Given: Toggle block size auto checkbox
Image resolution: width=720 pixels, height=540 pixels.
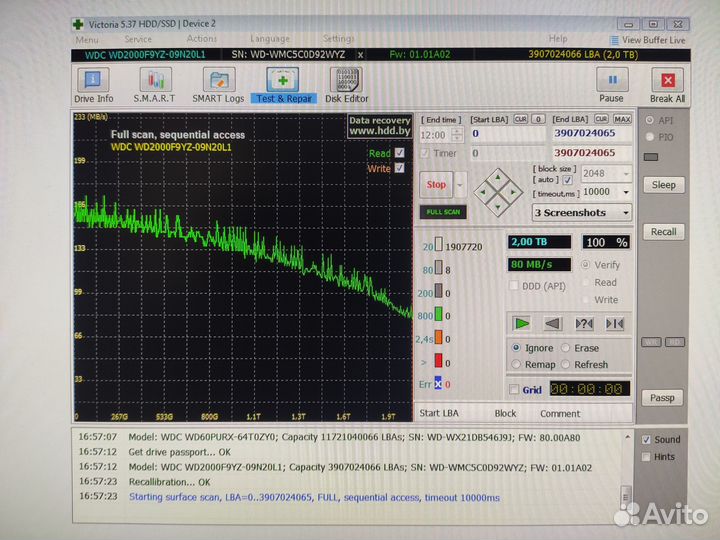Looking at the screenshot, I should pos(568,180).
